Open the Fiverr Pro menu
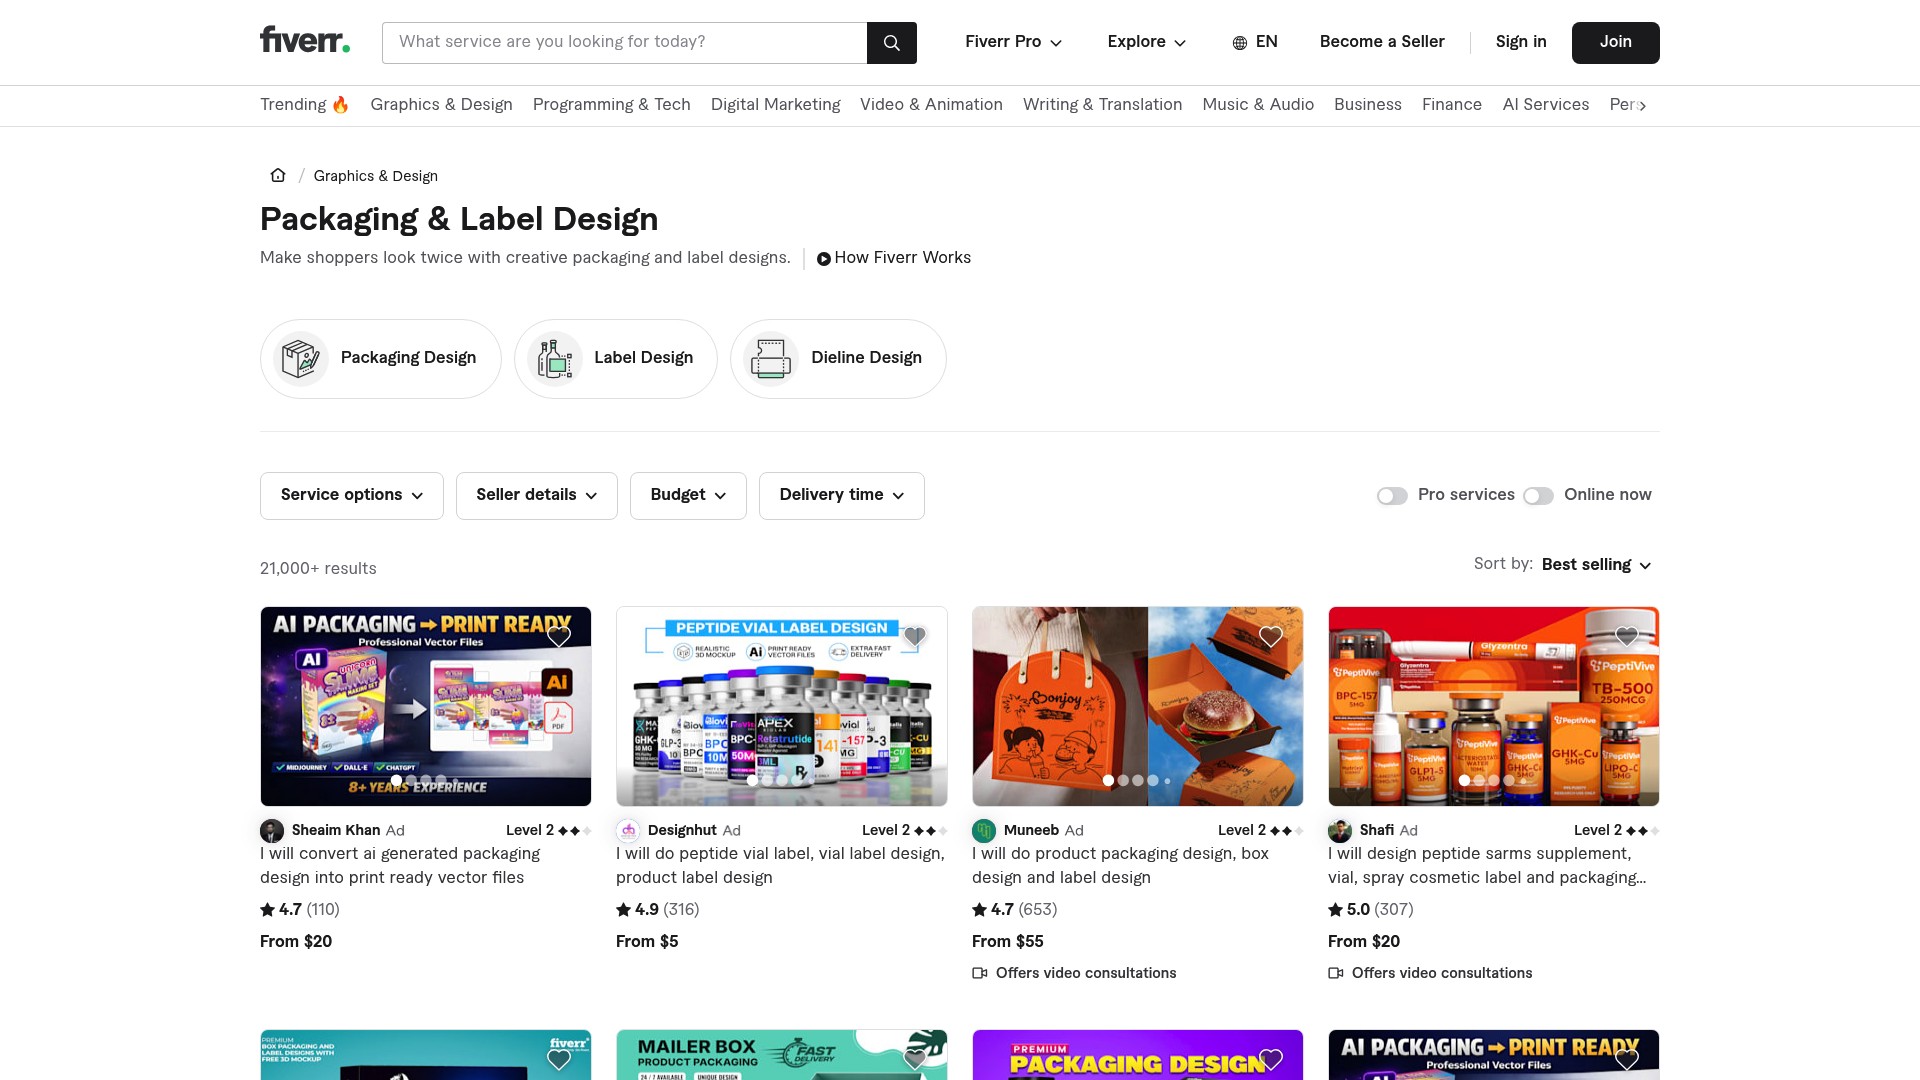 pyautogui.click(x=1013, y=42)
